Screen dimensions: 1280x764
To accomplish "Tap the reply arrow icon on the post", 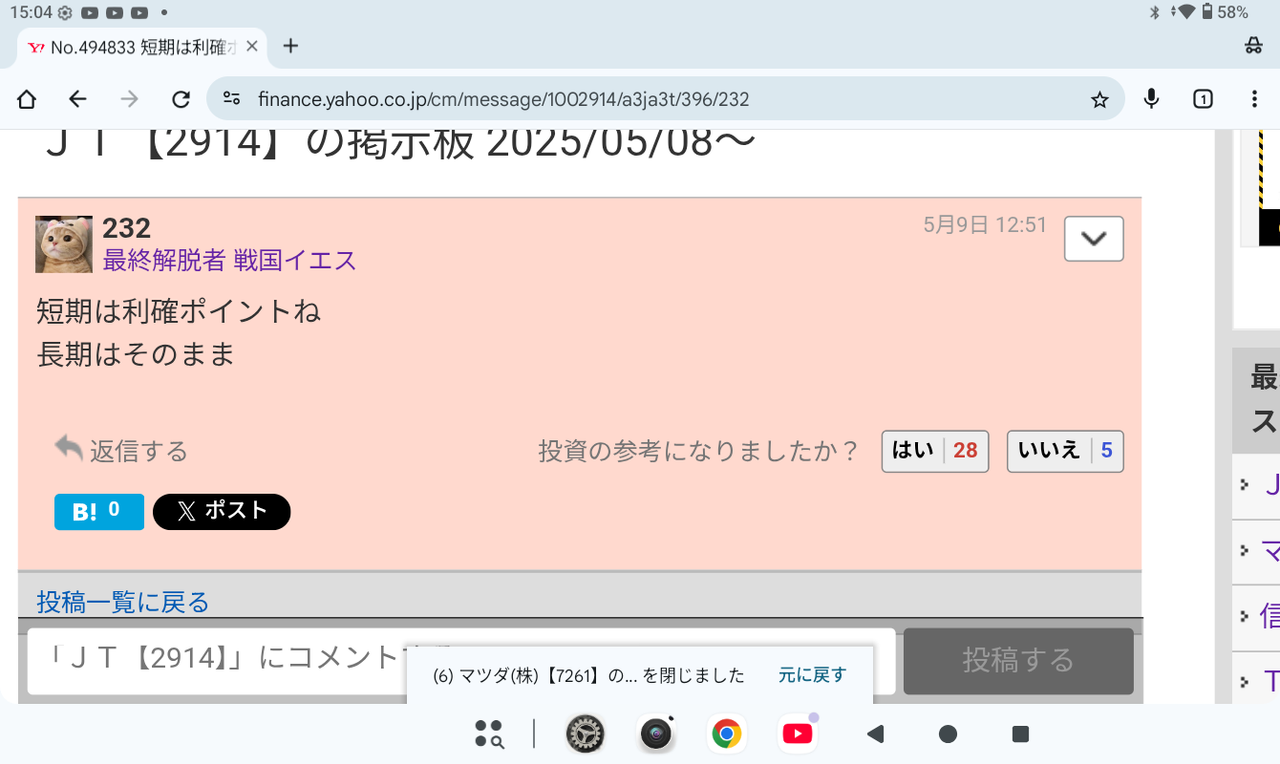I will [x=68, y=447].
